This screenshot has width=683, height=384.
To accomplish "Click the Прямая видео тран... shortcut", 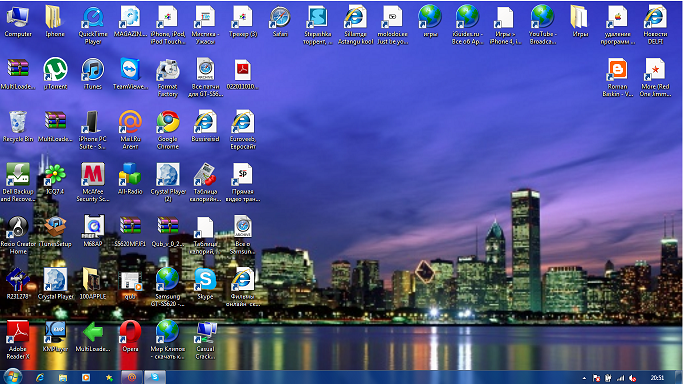I will [x=243, y=183].
